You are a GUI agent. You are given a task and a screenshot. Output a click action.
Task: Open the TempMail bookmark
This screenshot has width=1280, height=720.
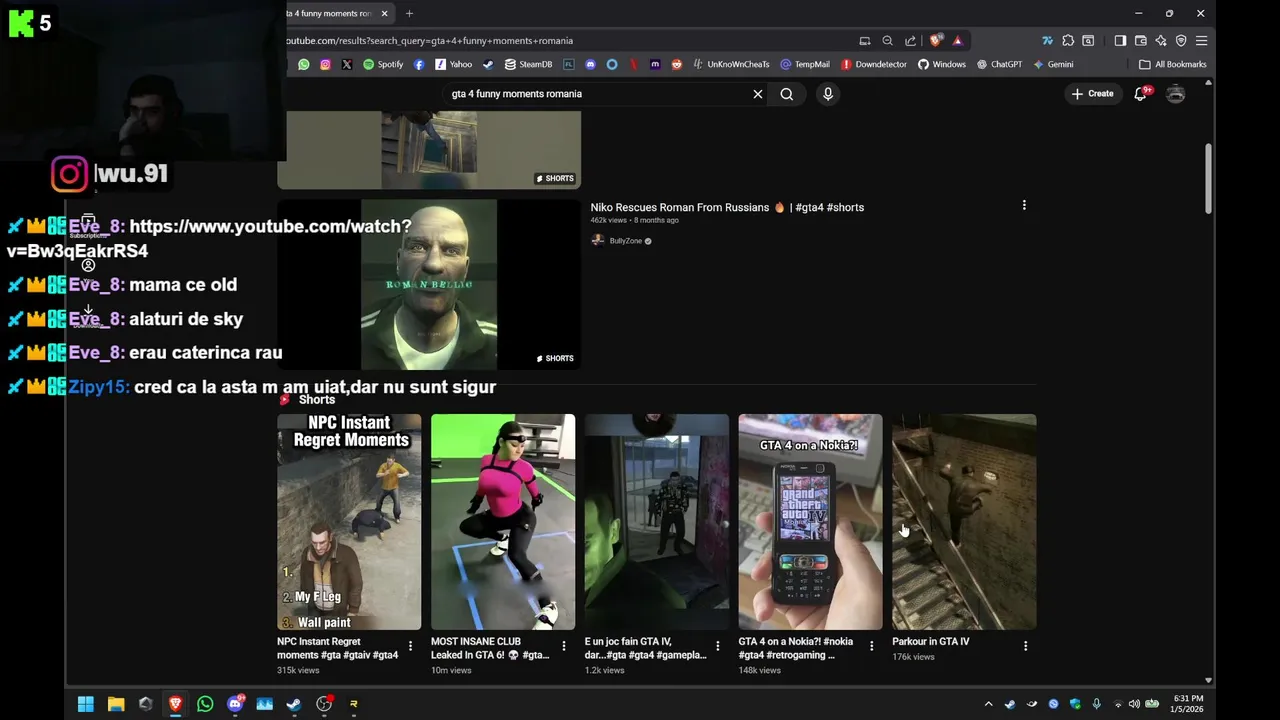tap(805, 64)
